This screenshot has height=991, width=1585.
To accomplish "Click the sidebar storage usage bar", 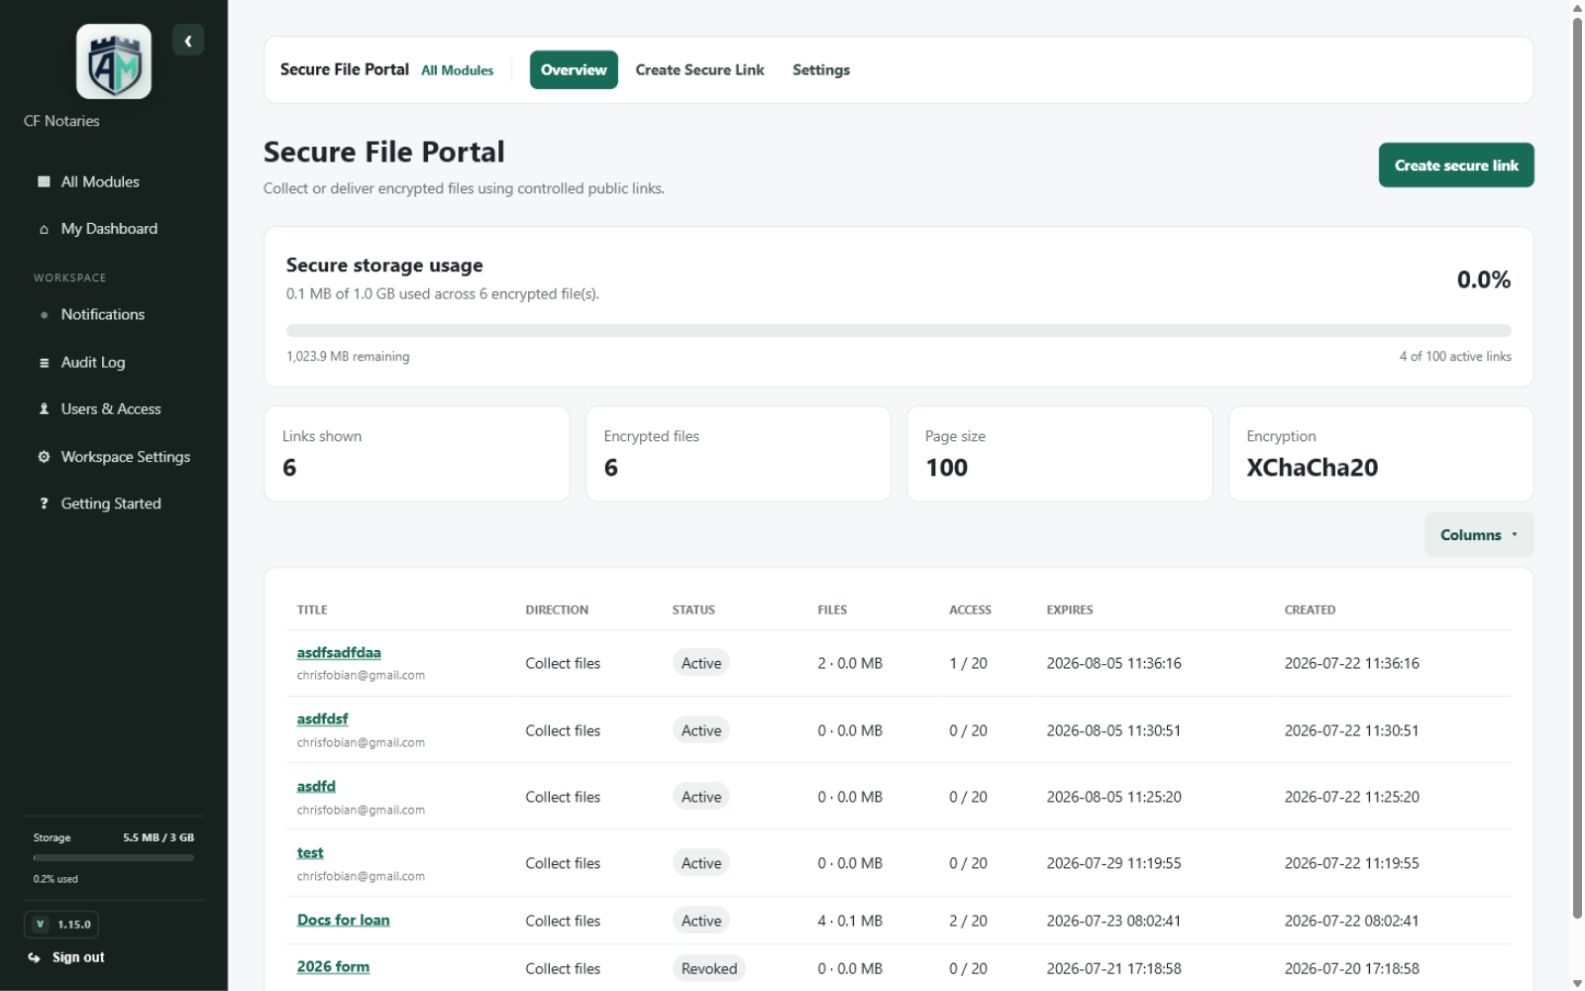I will coord(113,858).
